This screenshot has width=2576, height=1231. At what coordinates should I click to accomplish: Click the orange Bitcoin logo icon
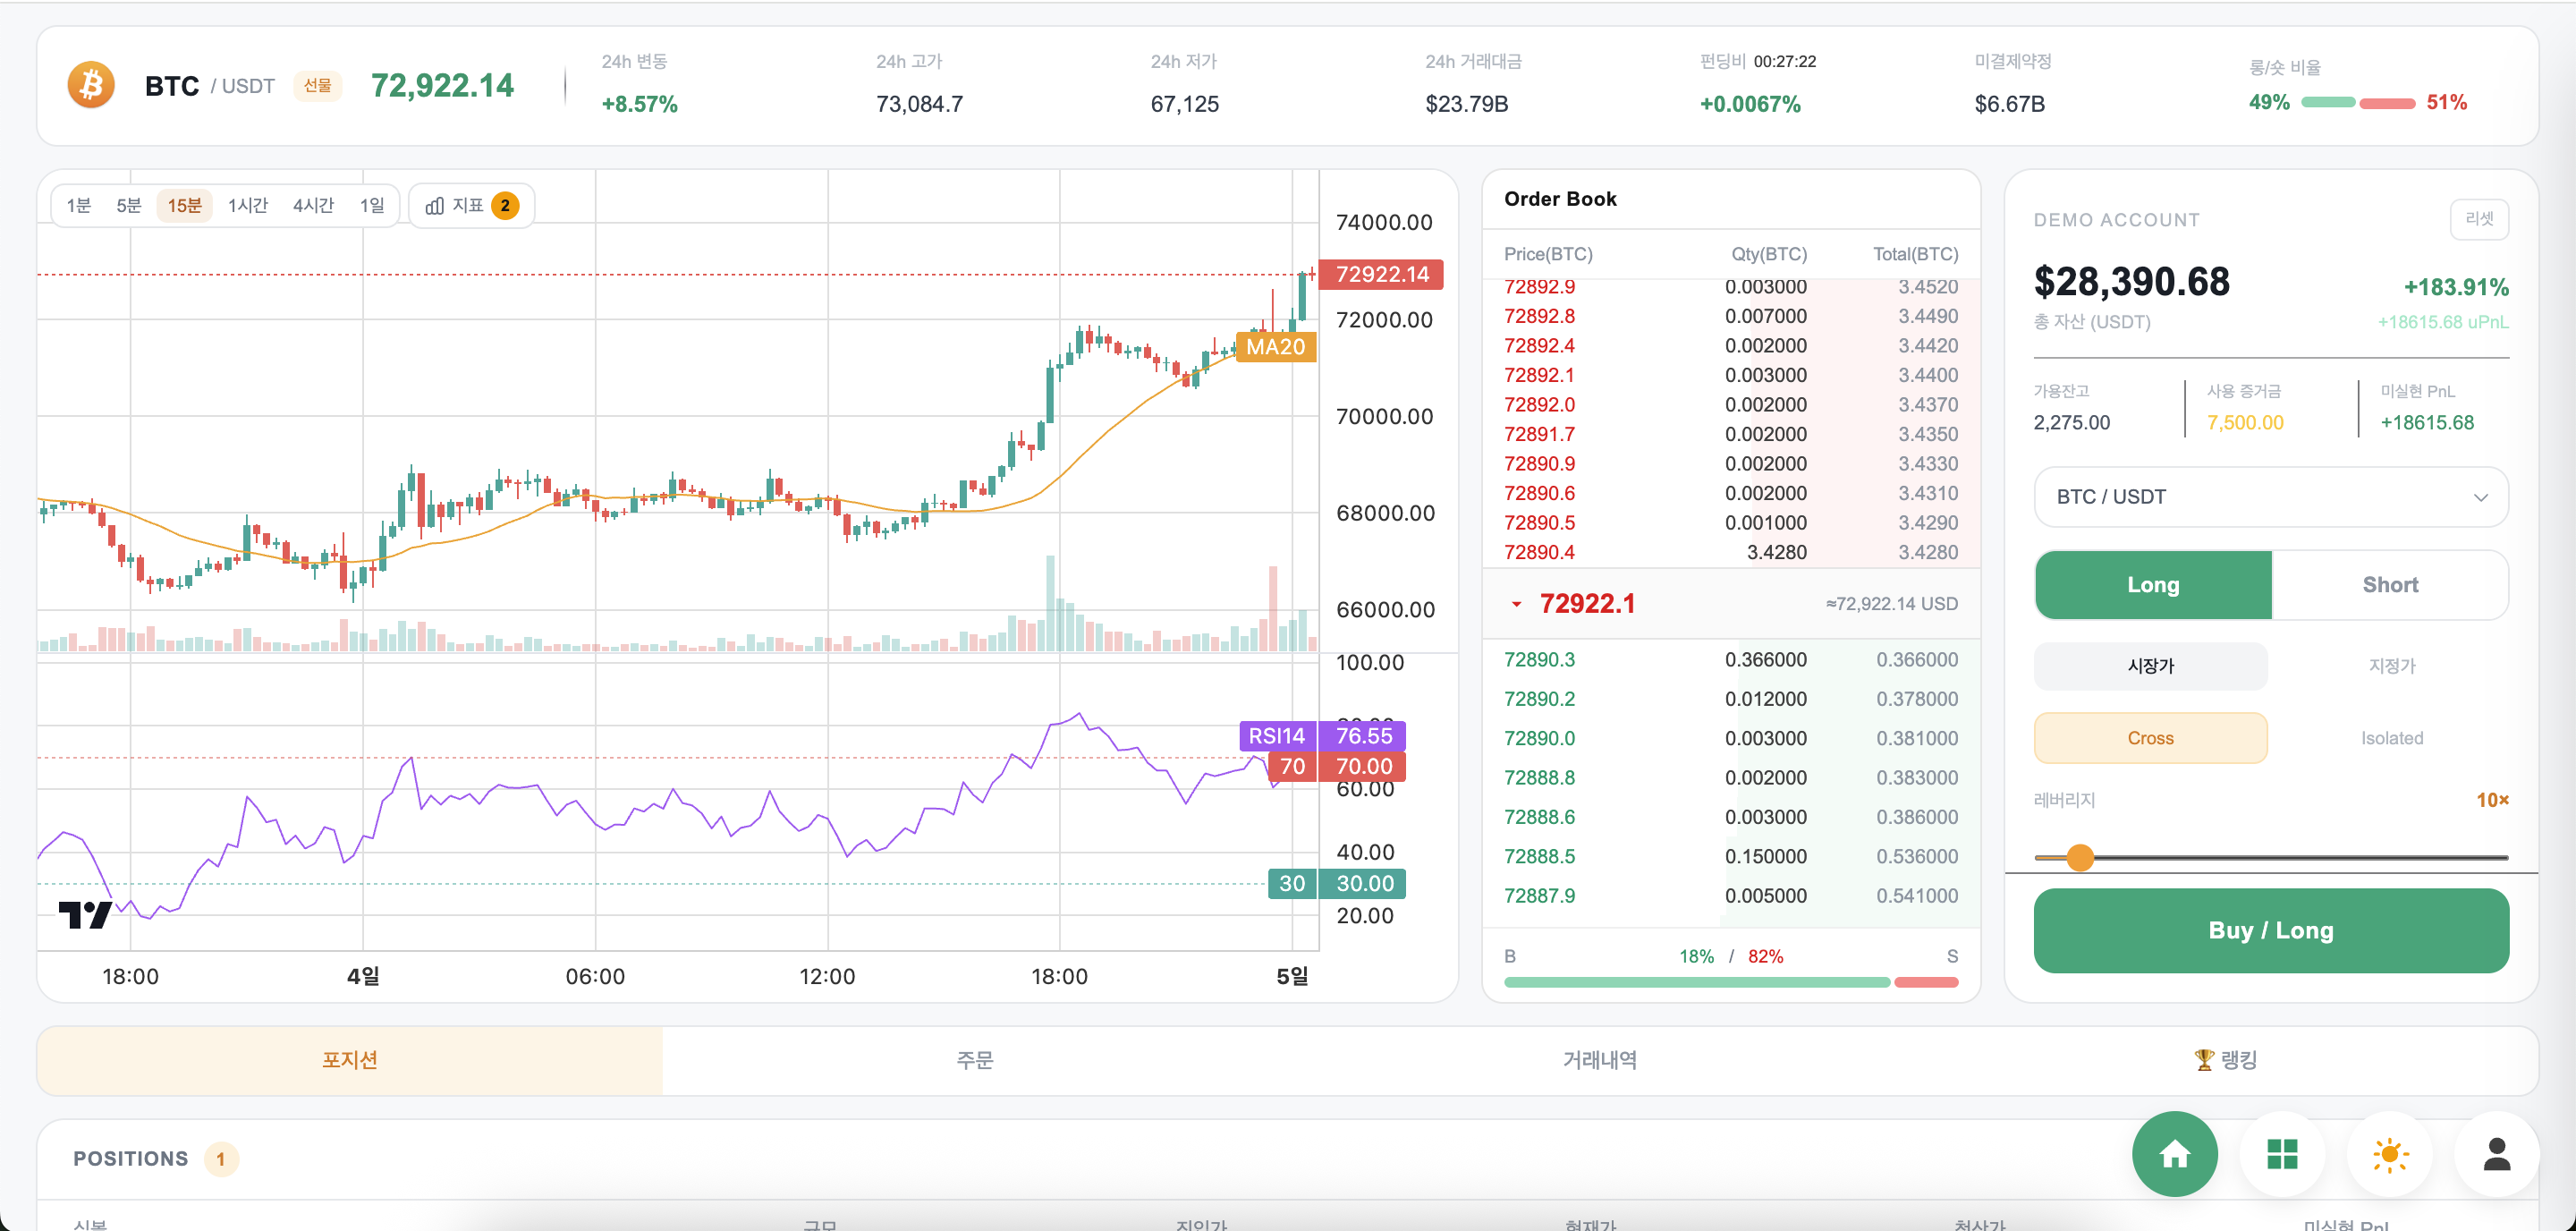click(91, 86)
